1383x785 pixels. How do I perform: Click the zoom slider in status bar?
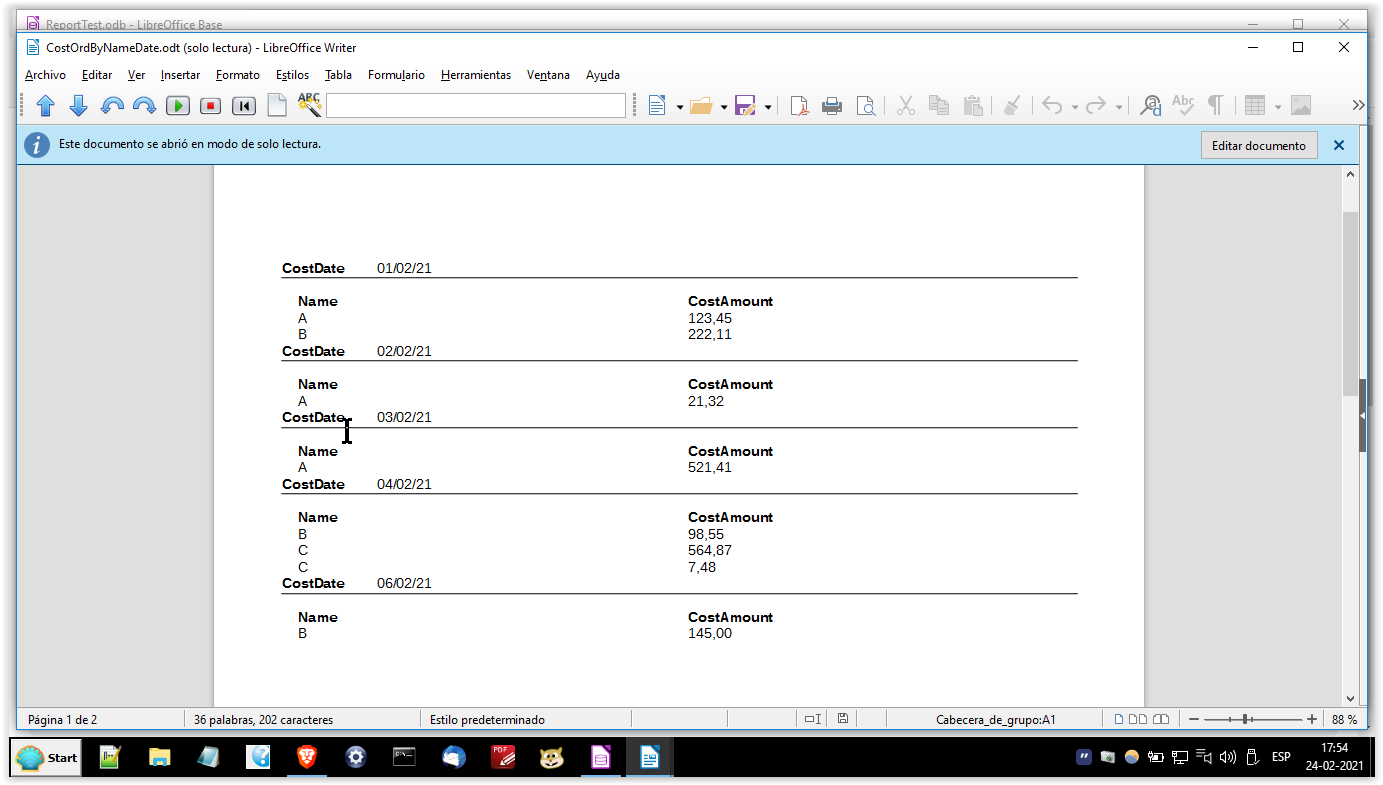tap(1245, 719)
